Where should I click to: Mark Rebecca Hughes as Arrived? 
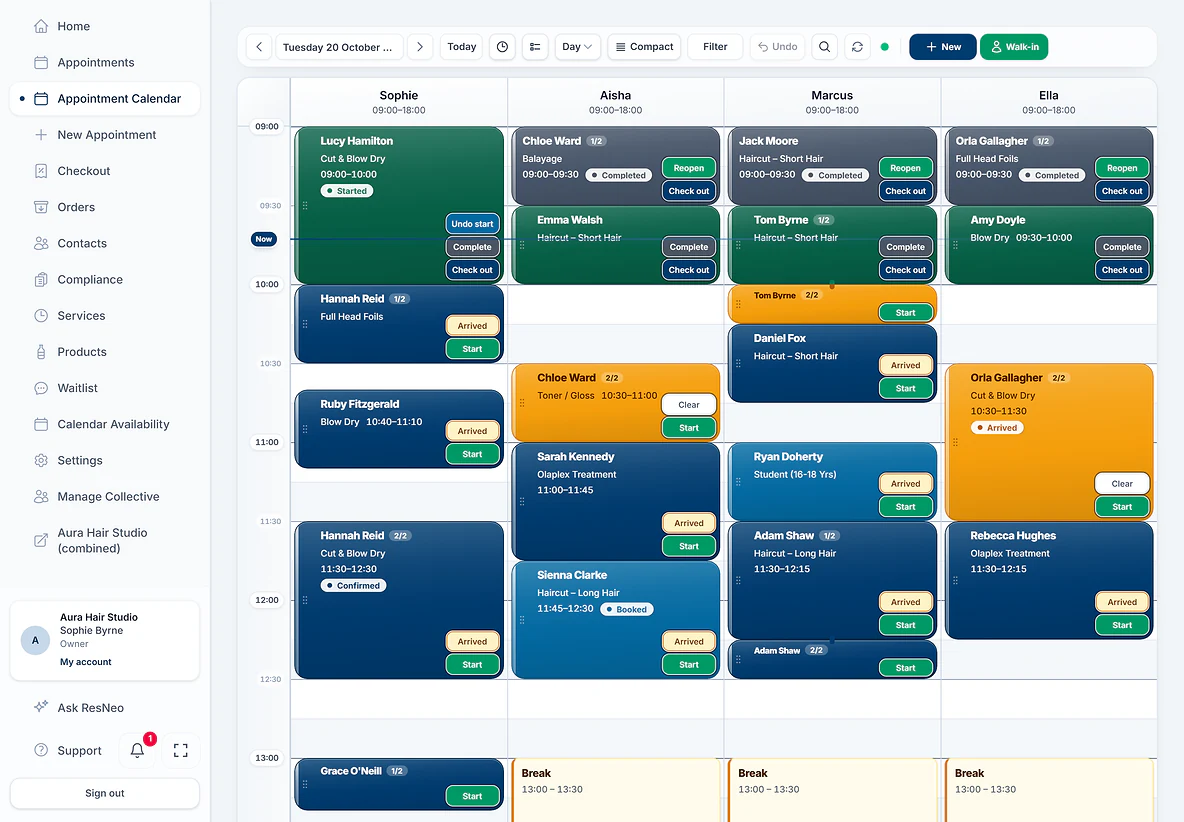pos(1122,602)
